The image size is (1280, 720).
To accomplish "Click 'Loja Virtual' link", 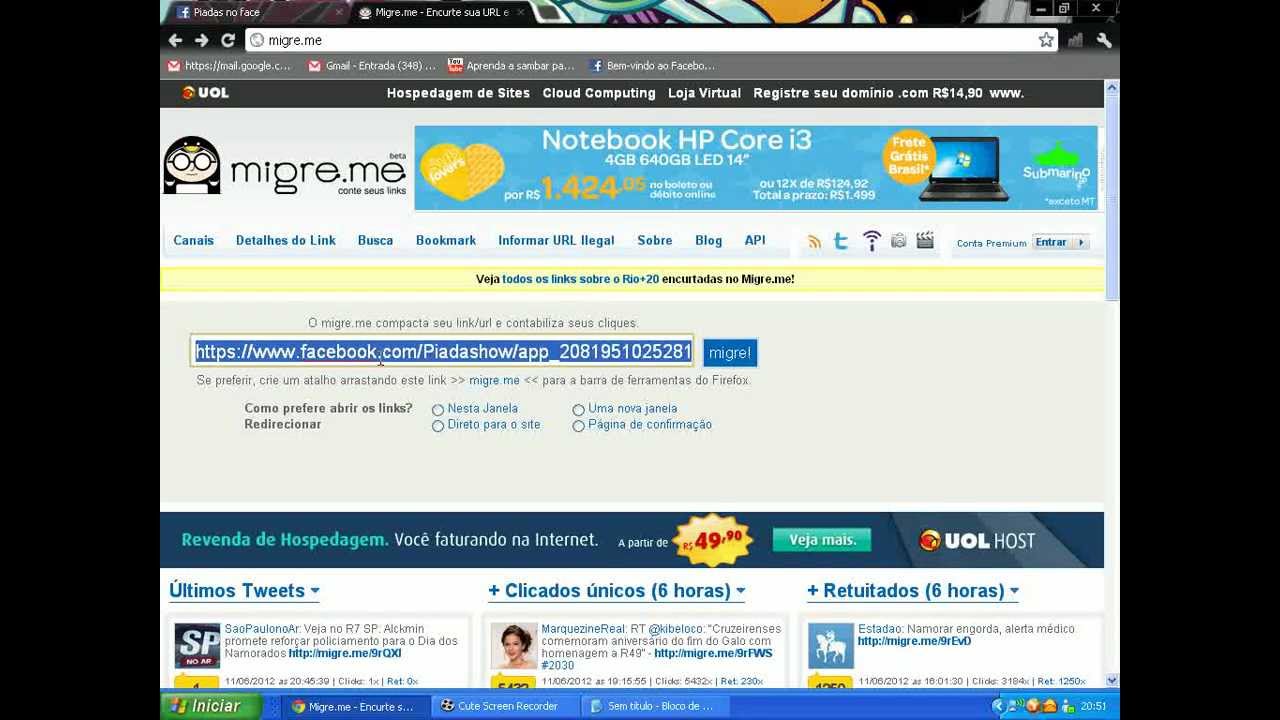I will pyautogui.click(x=705, y=93).
